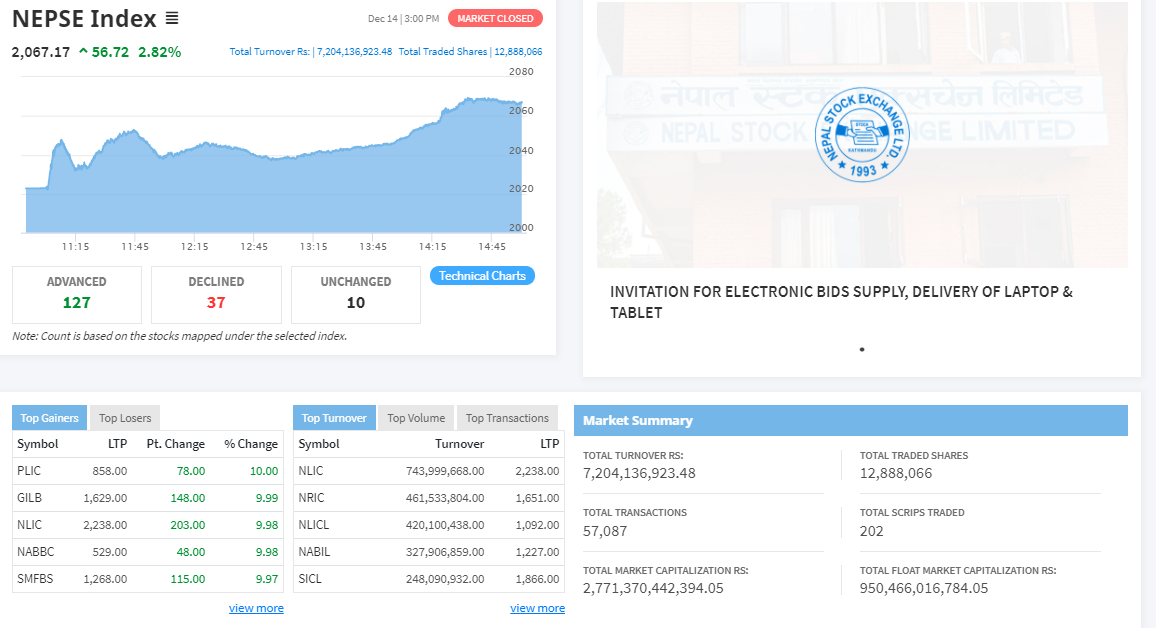
Task: Select the ADVANCED 127 count box
Action: point(77,295)
